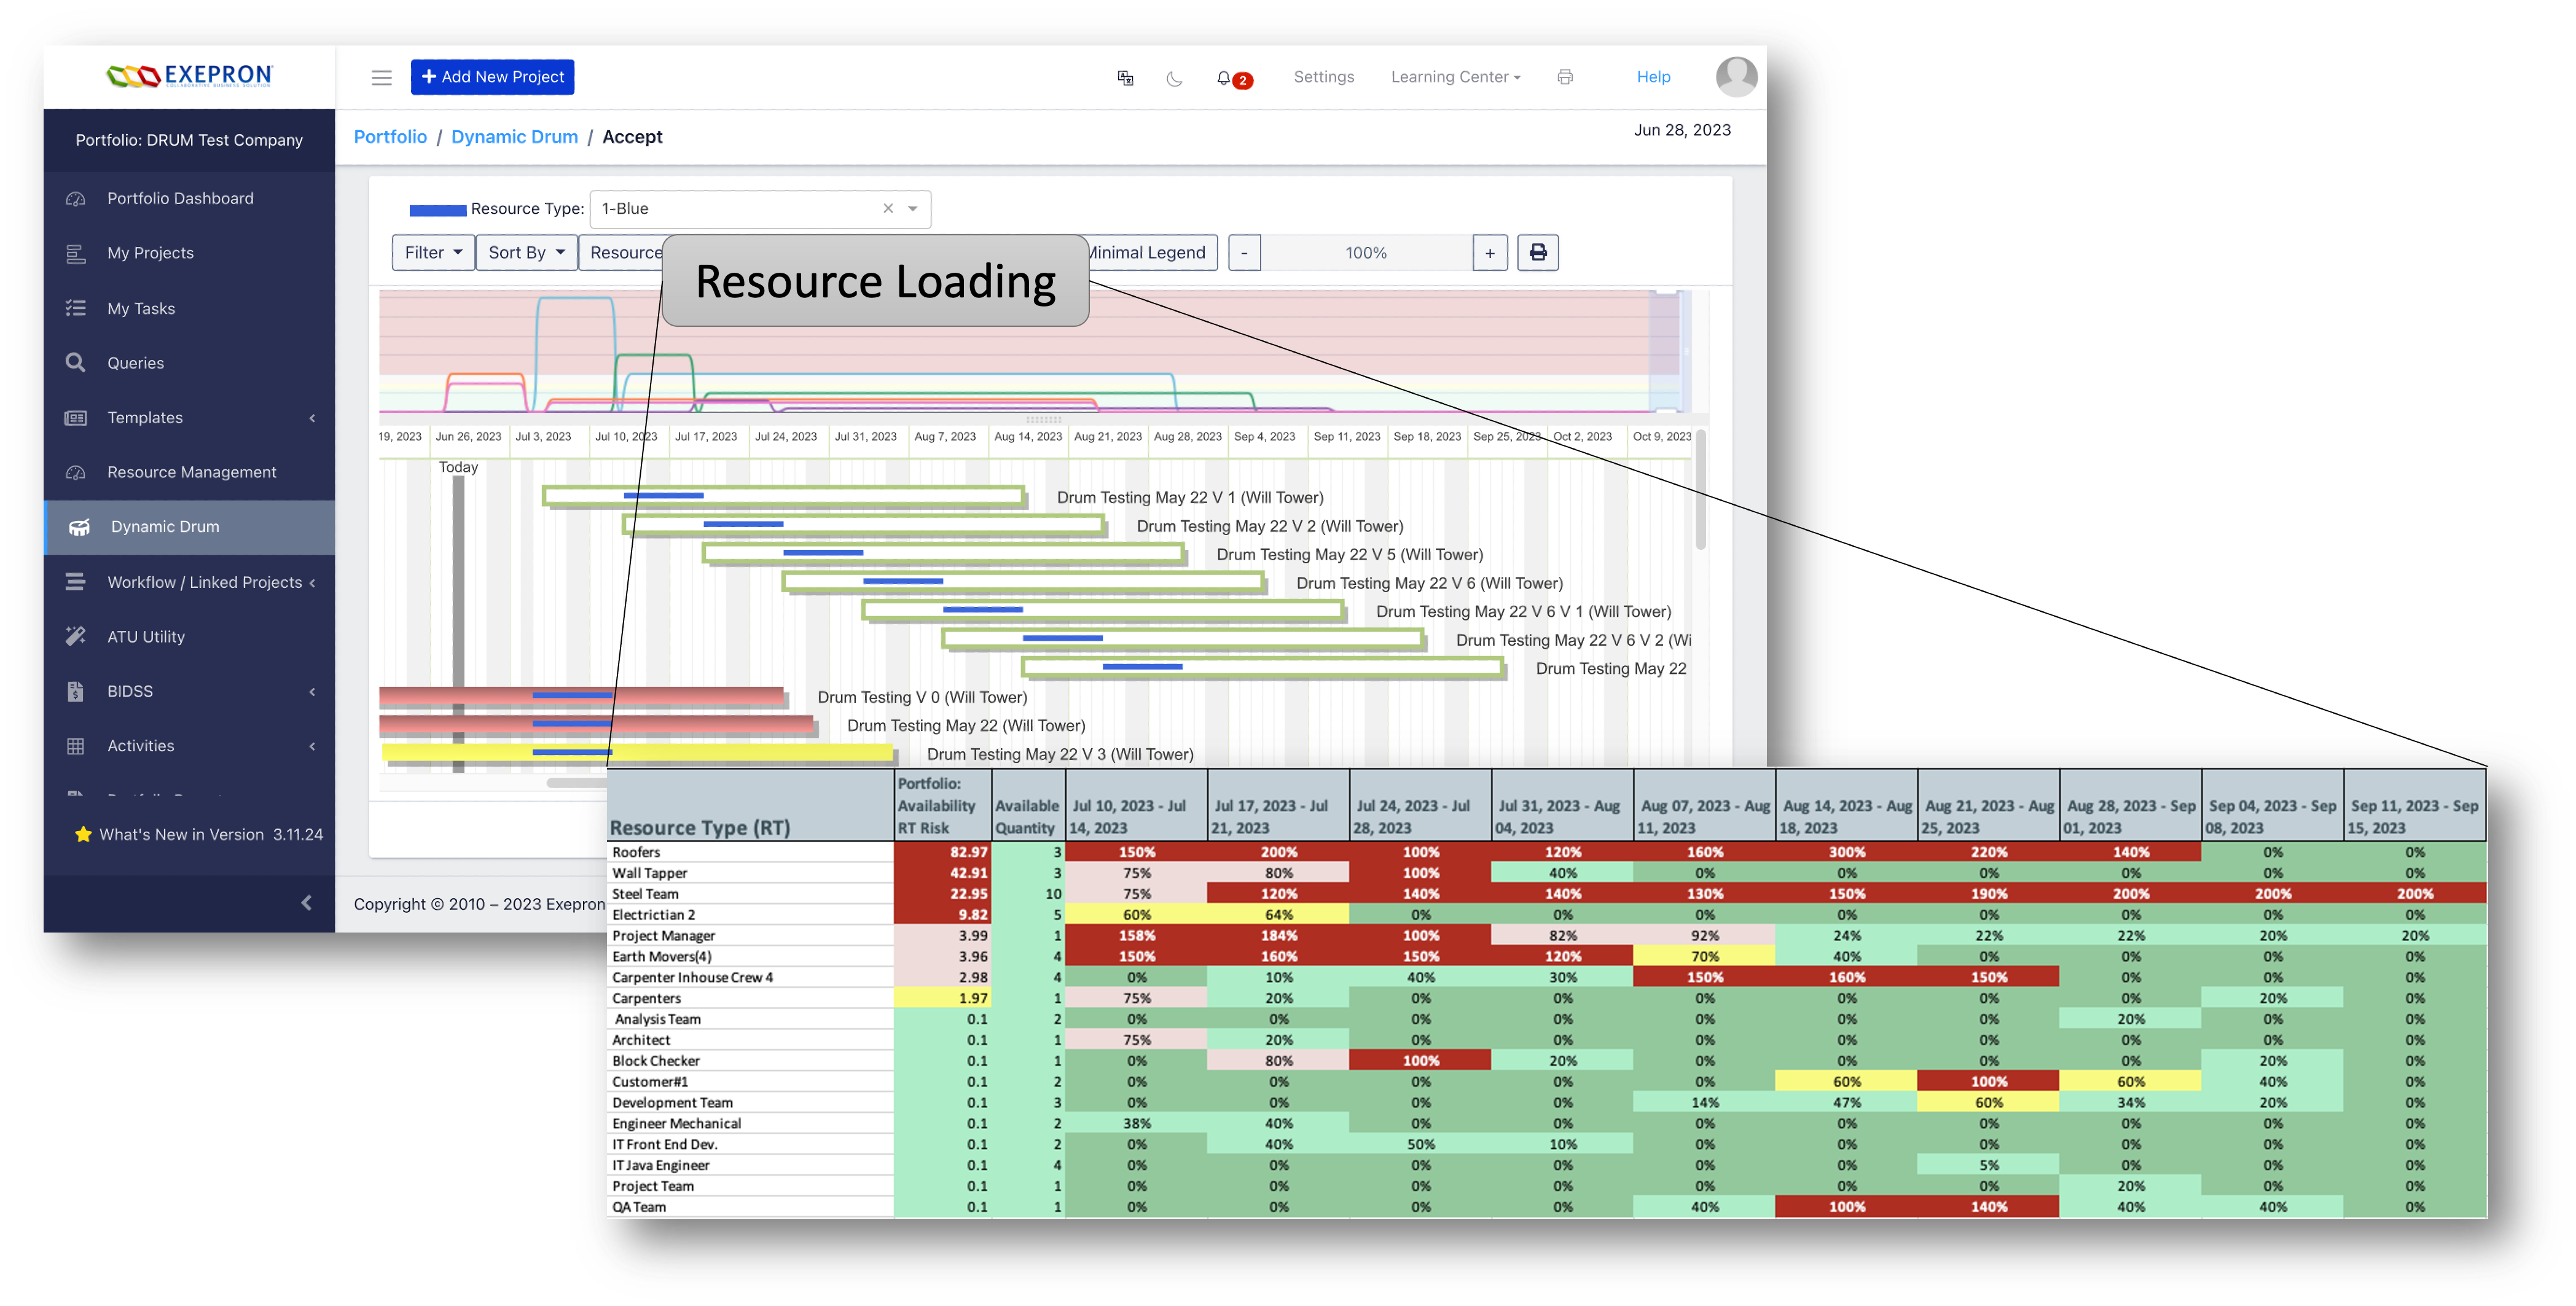Image resolution: width=2576 pixels, height=1306 pixels.
Task: Open What's New in Version 3.11.24
Action: pos(199,834)
